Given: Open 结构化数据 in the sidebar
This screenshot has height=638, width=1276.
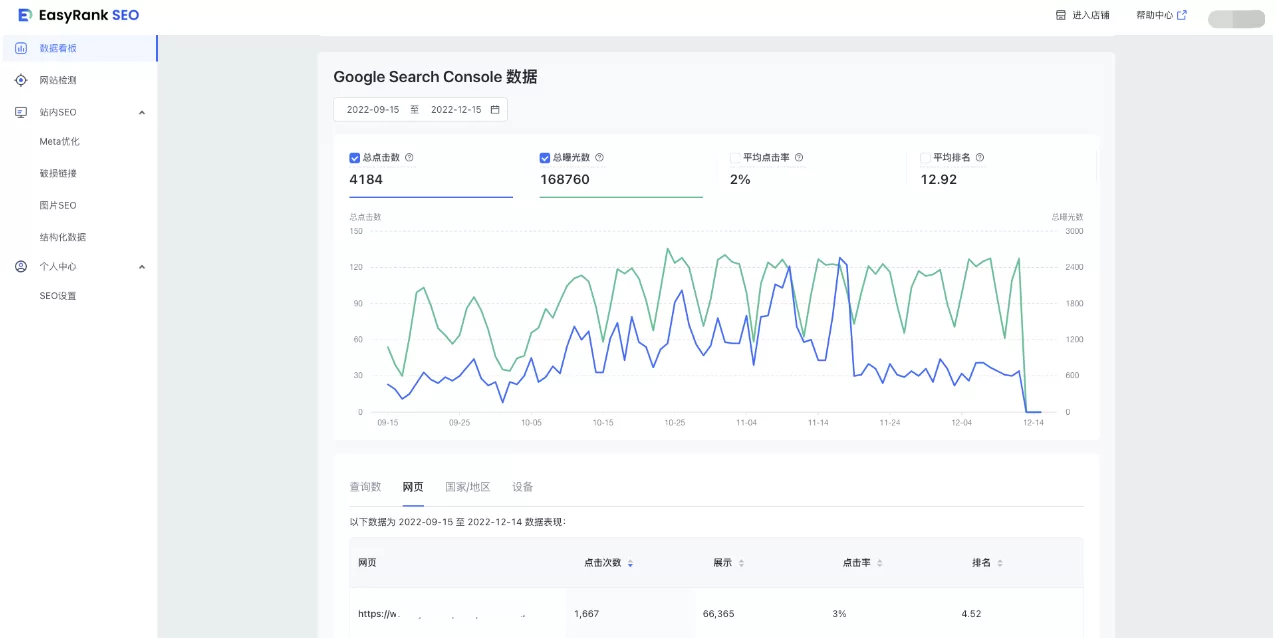Looking at the screenshot, I should click(x=62, y=237).
